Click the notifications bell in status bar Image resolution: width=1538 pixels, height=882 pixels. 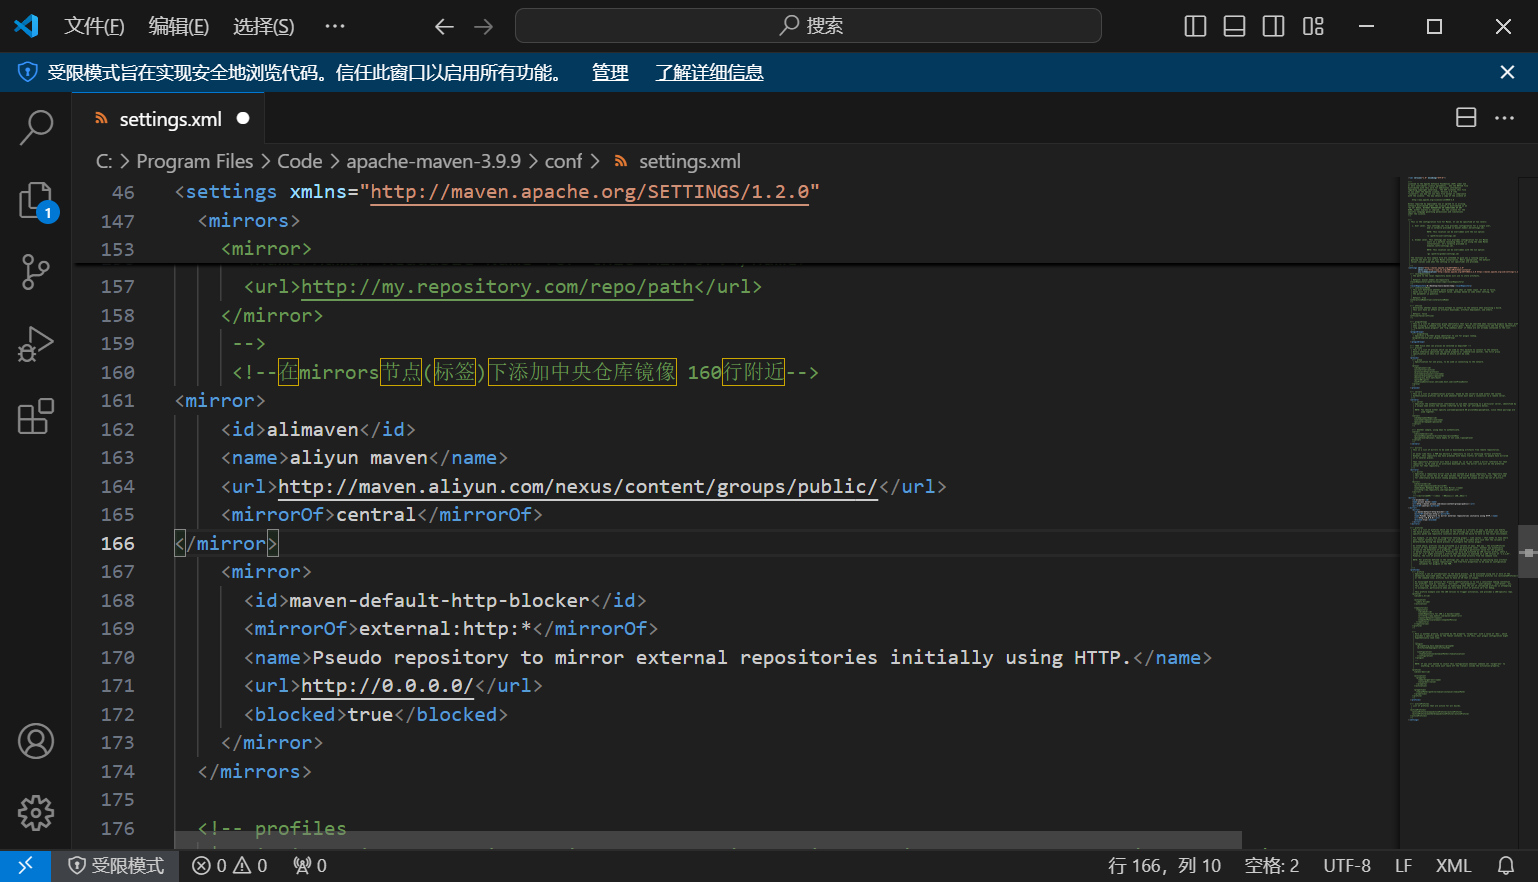pos(1505,866)
